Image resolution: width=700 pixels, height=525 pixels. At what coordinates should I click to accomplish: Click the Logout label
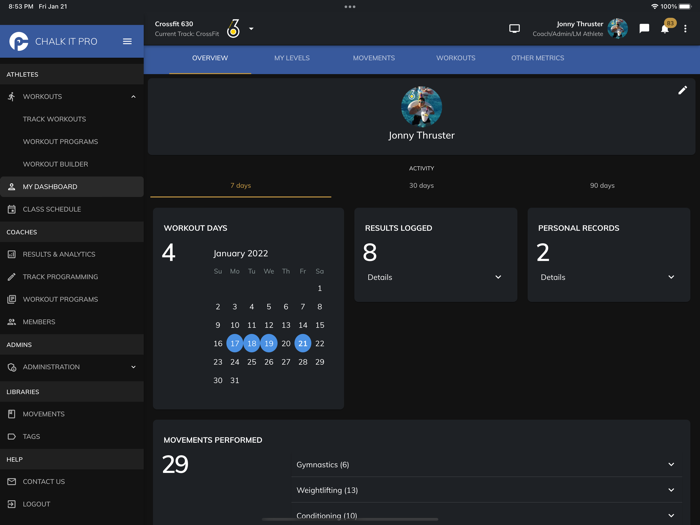tap(36, 504)
